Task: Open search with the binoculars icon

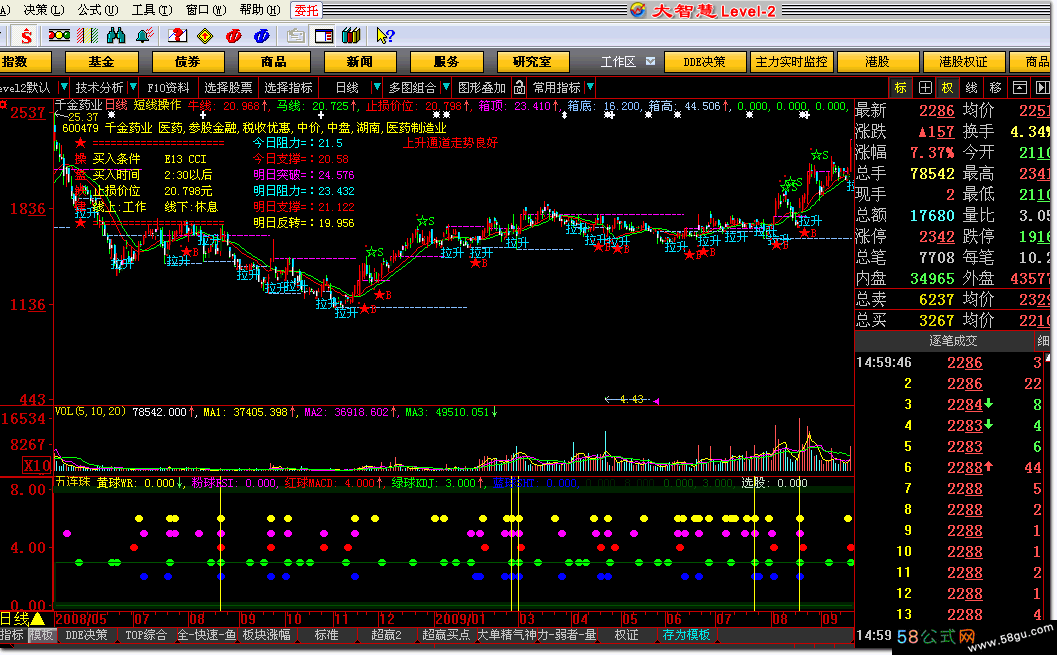Action: [x=116, y=35]
